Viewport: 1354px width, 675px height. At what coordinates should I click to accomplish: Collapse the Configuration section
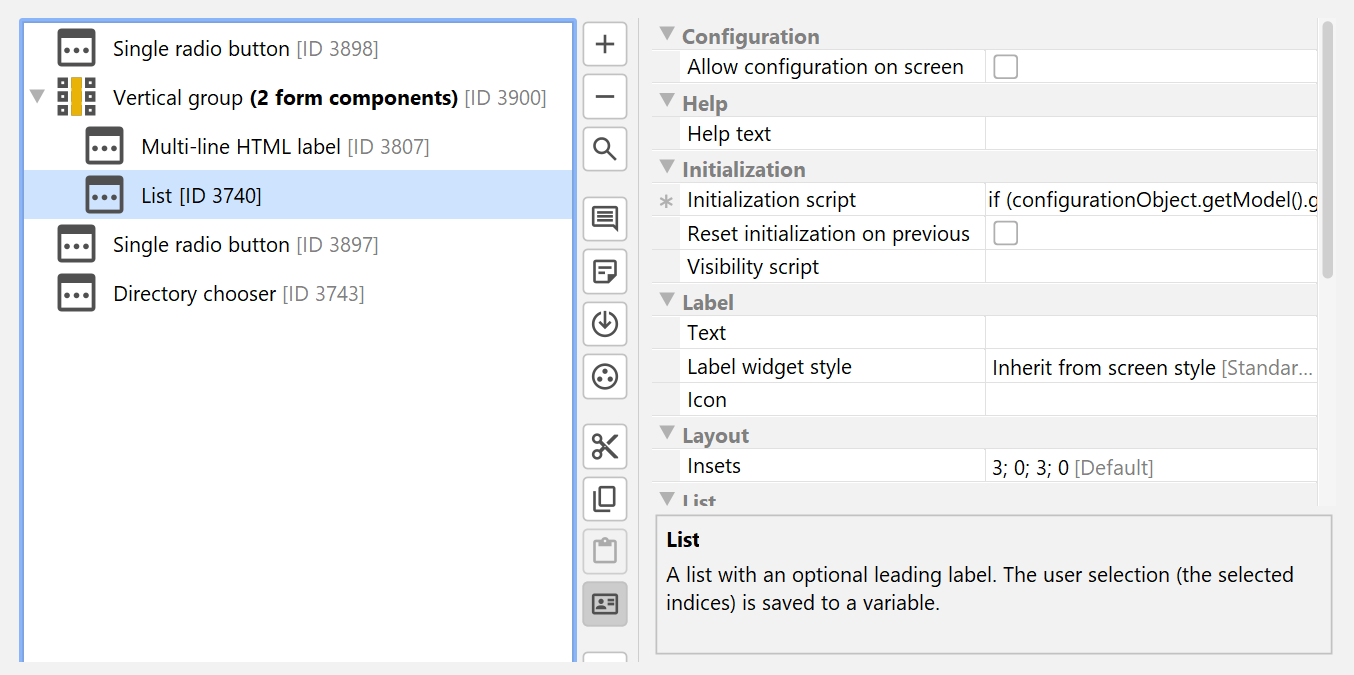pyautogui.click(x=667, y=36)
